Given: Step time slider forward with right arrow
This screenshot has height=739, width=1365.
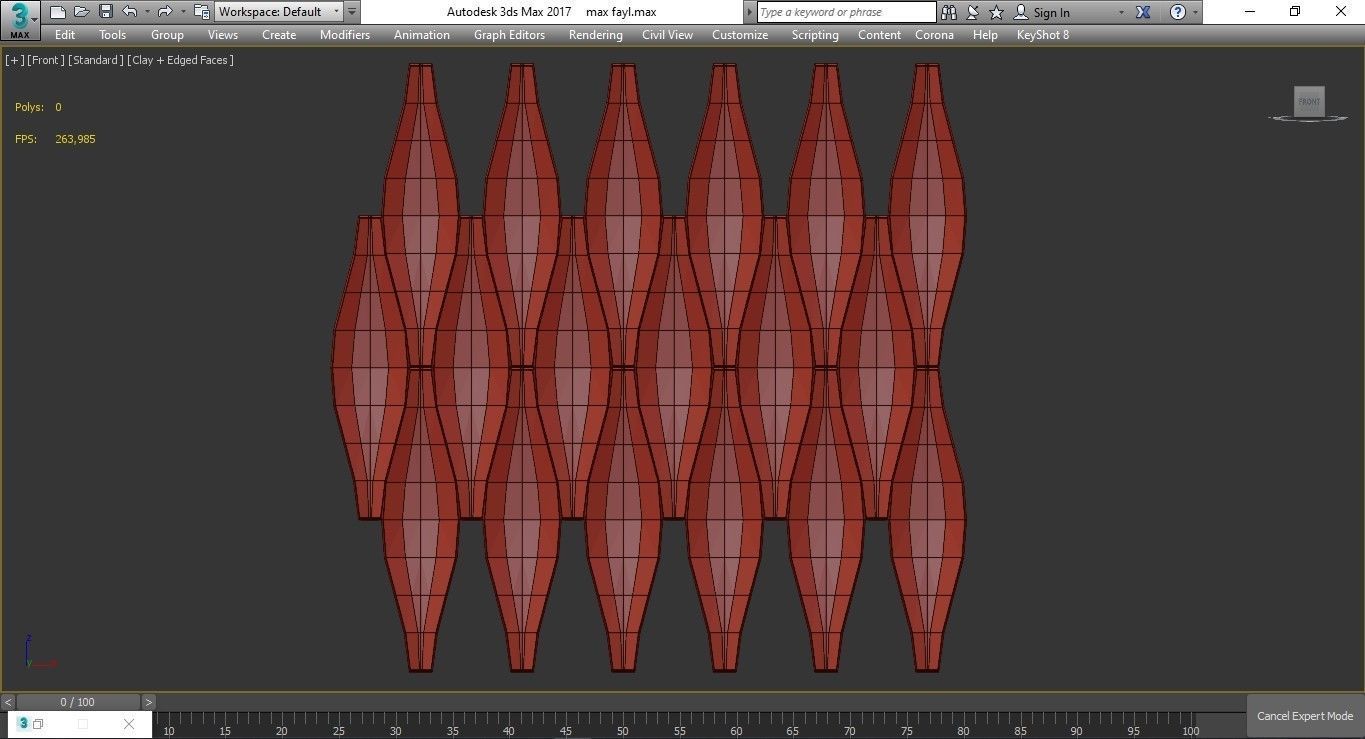Looking at the screenshot, I should coord(149,702).
